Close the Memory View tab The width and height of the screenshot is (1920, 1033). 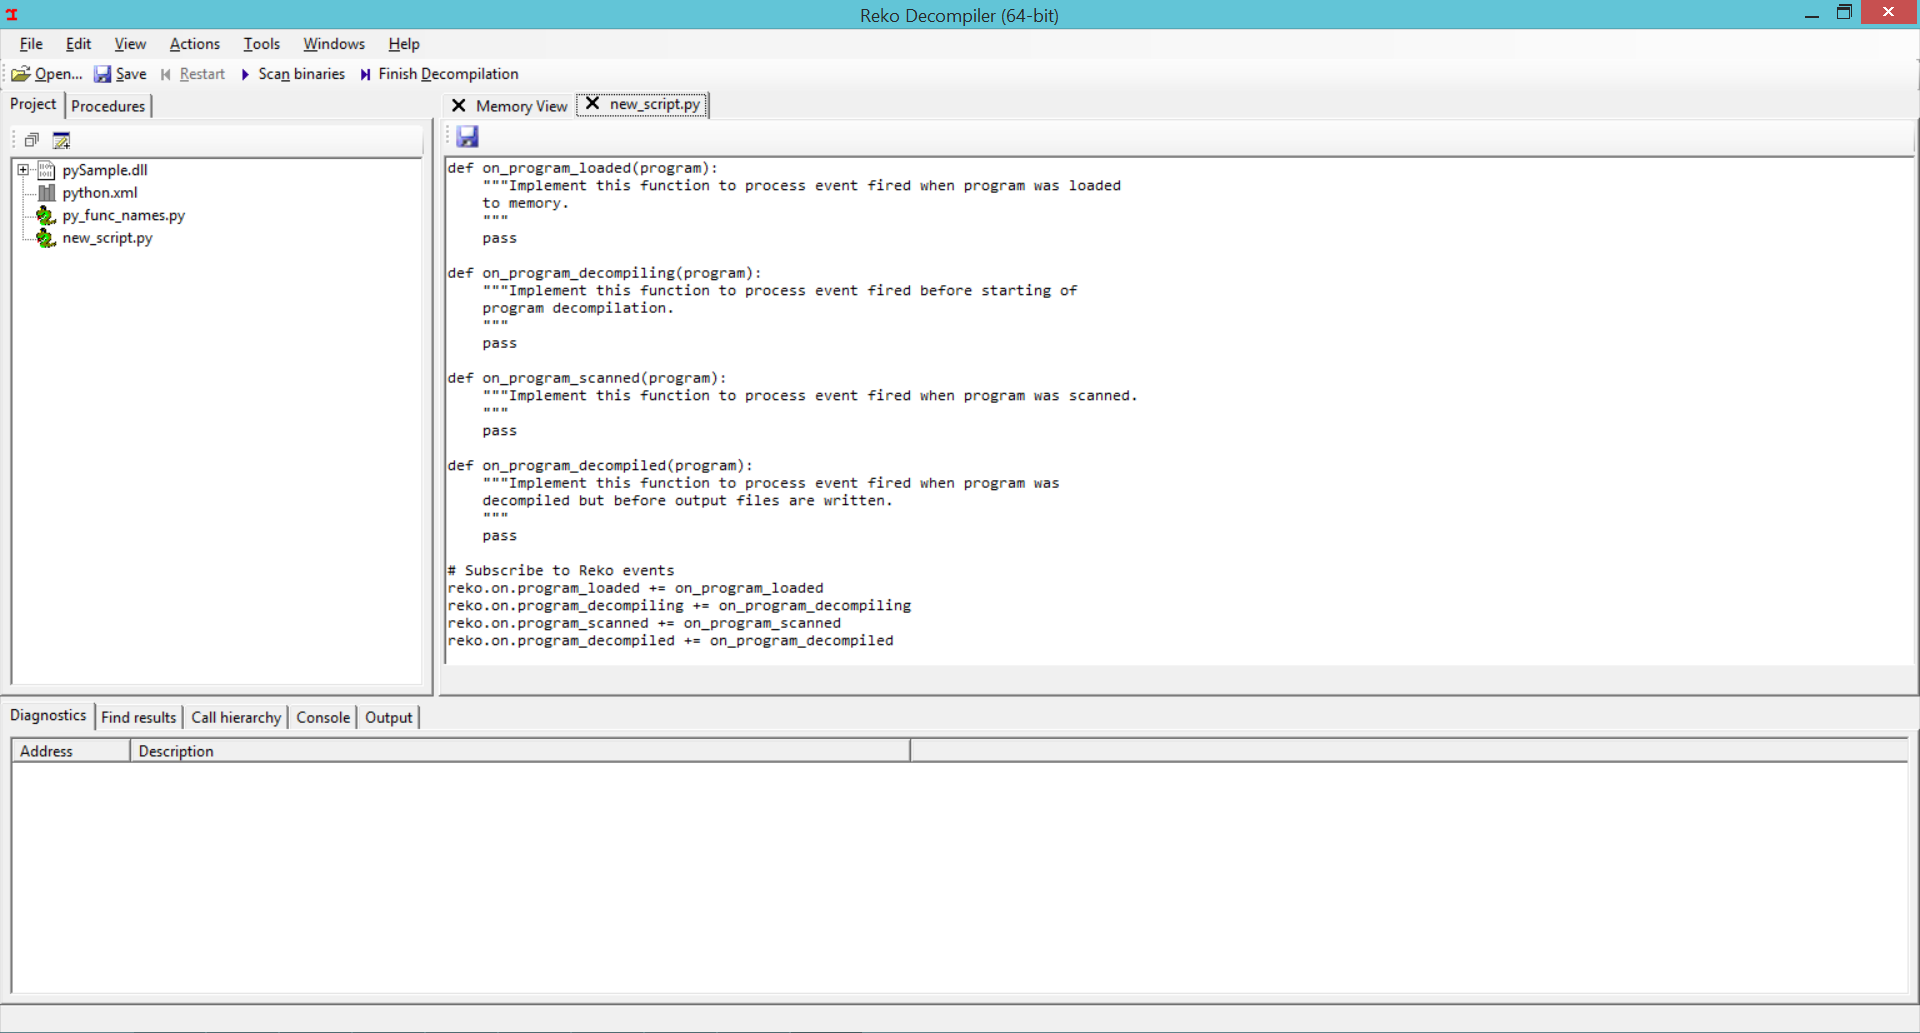click(x=459, y=105)
